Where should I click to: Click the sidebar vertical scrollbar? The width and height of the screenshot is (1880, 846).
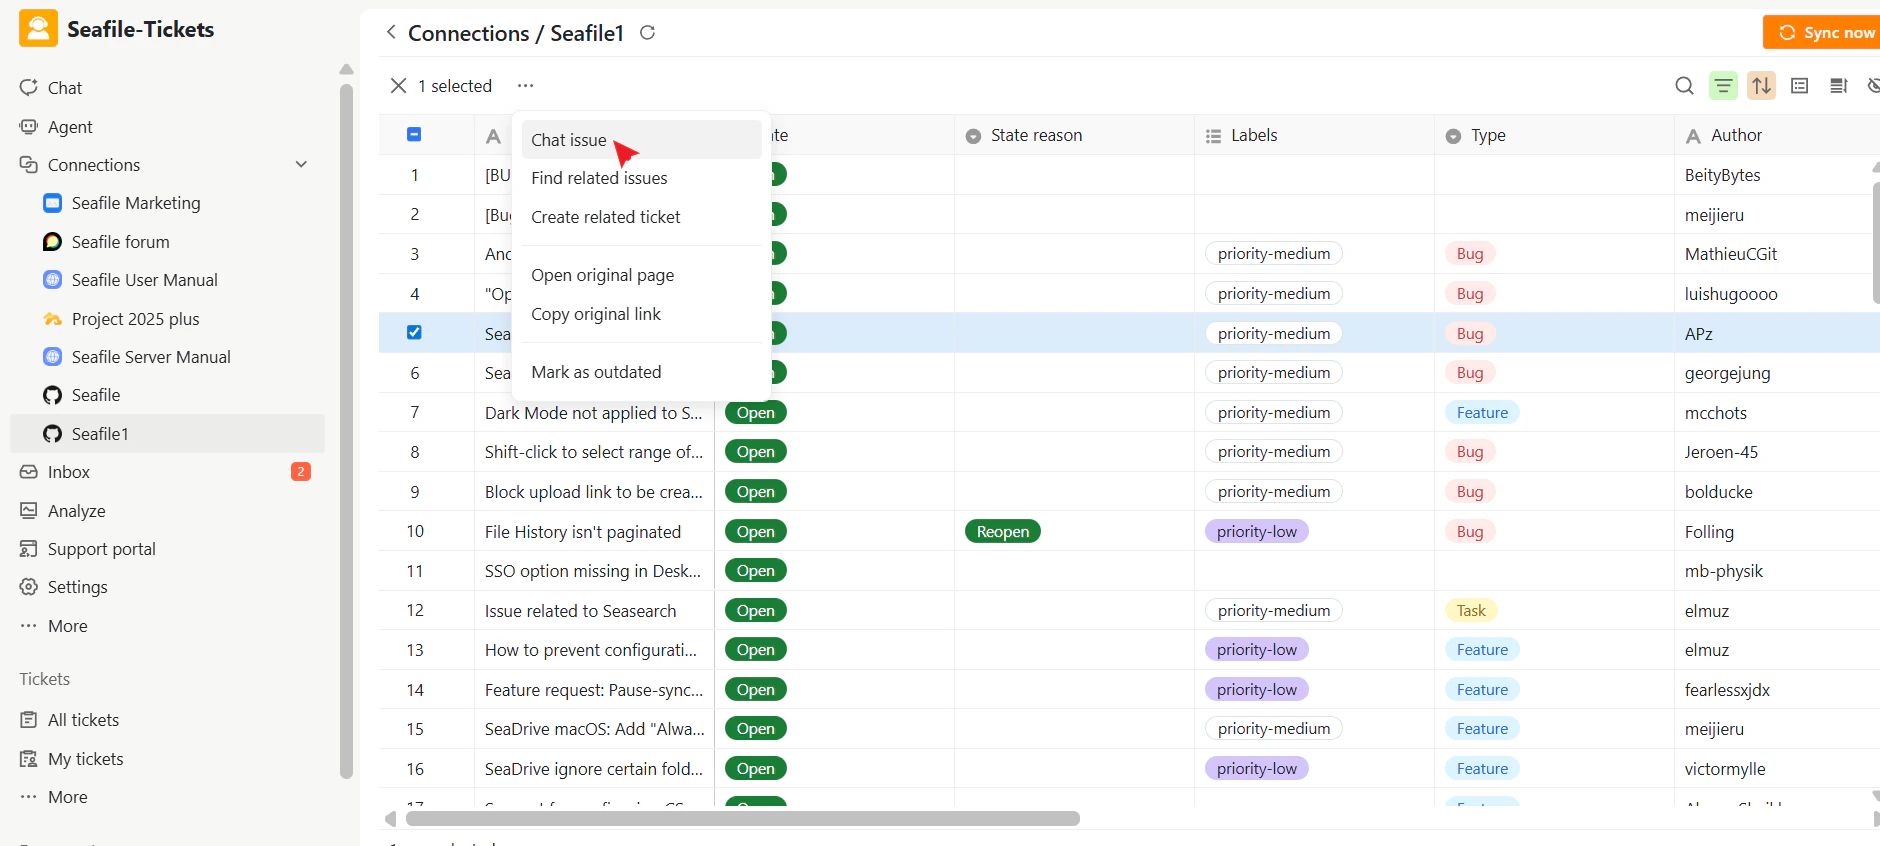coord(346,430)
